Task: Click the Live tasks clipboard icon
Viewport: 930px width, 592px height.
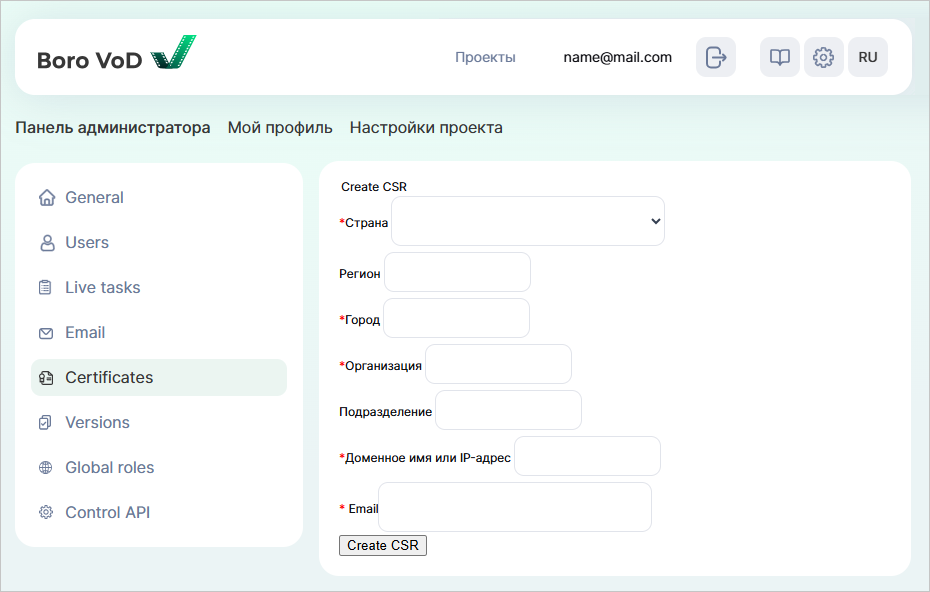Action: [45, 288]
